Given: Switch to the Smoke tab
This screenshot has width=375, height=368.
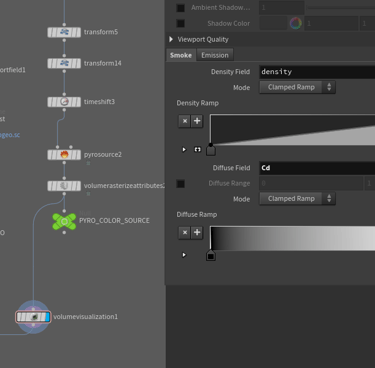Looking at the screenshot, I should 181,55.
